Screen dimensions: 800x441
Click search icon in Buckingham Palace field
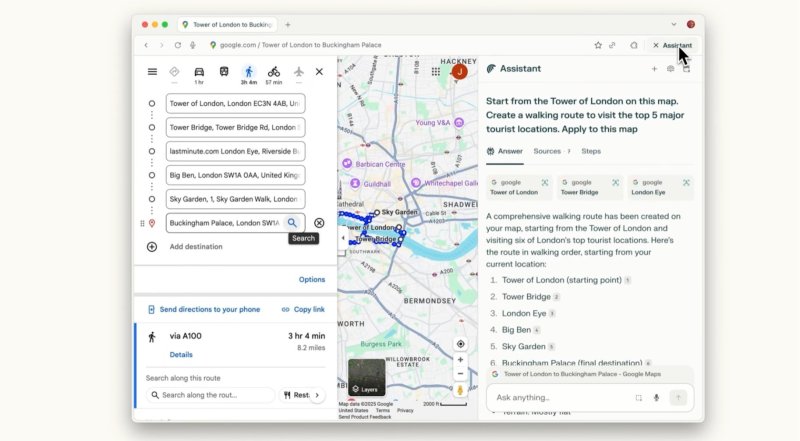click(x=292, y=223)
